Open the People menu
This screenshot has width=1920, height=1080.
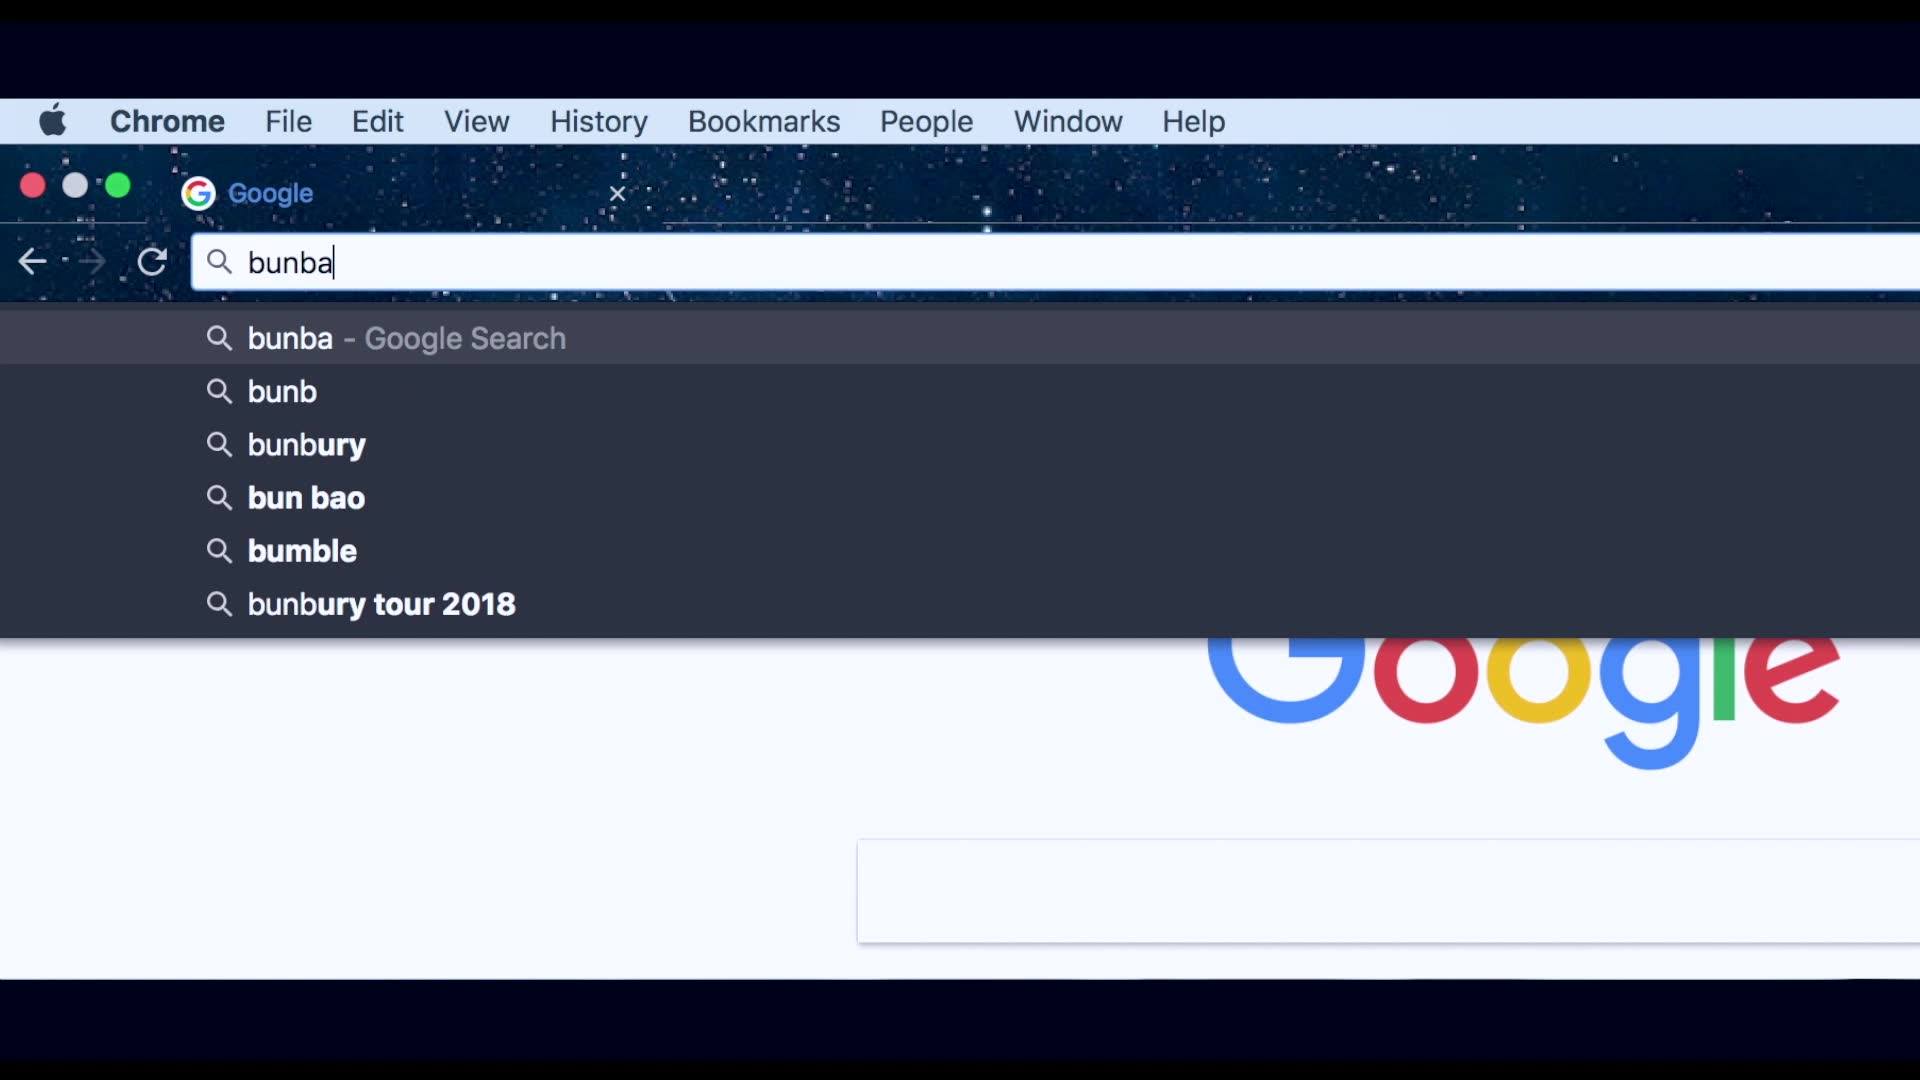[926, 121]
